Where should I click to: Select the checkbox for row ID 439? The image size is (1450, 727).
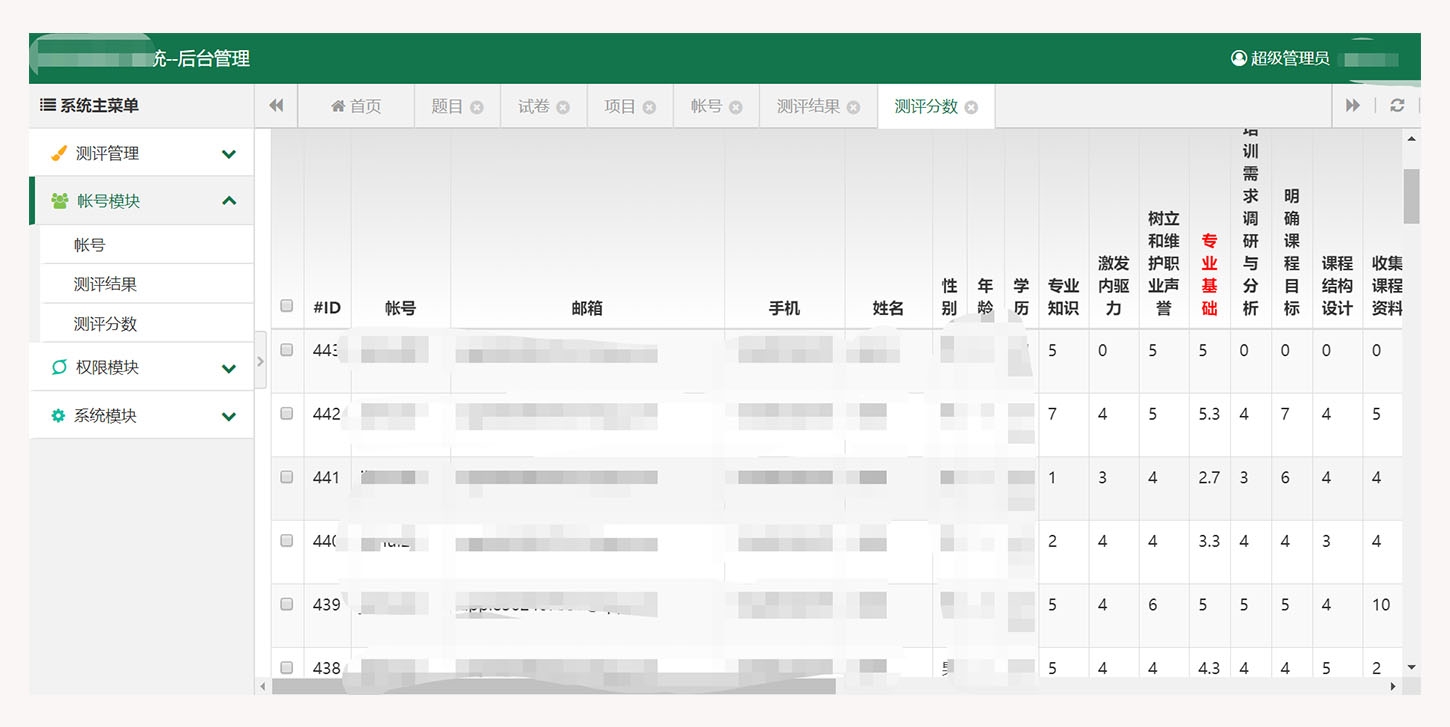pos(287,604)
